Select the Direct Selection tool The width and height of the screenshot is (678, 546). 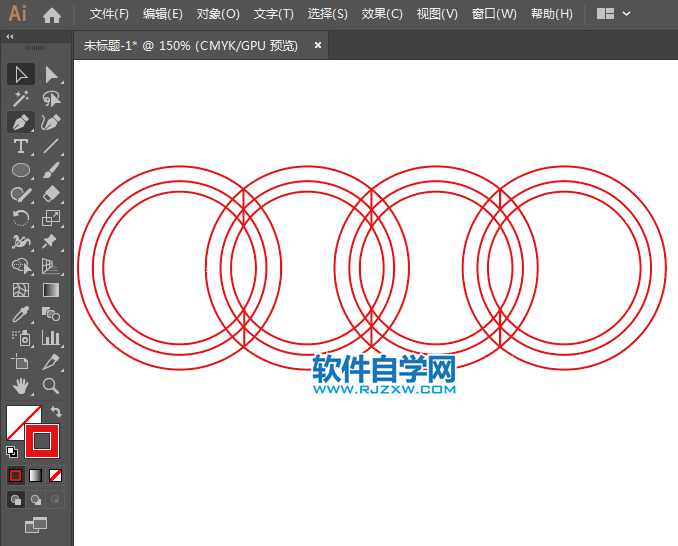(x=51, y=74)
